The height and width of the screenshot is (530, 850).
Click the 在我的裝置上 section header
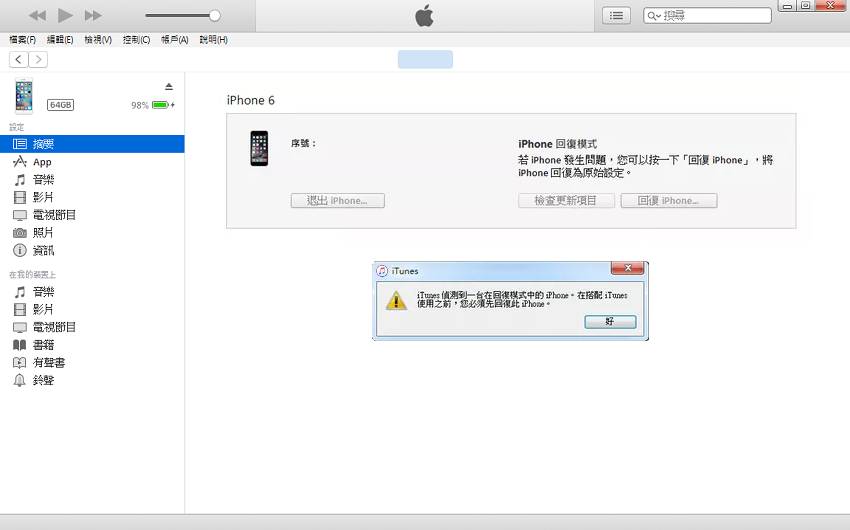[33, 275]
